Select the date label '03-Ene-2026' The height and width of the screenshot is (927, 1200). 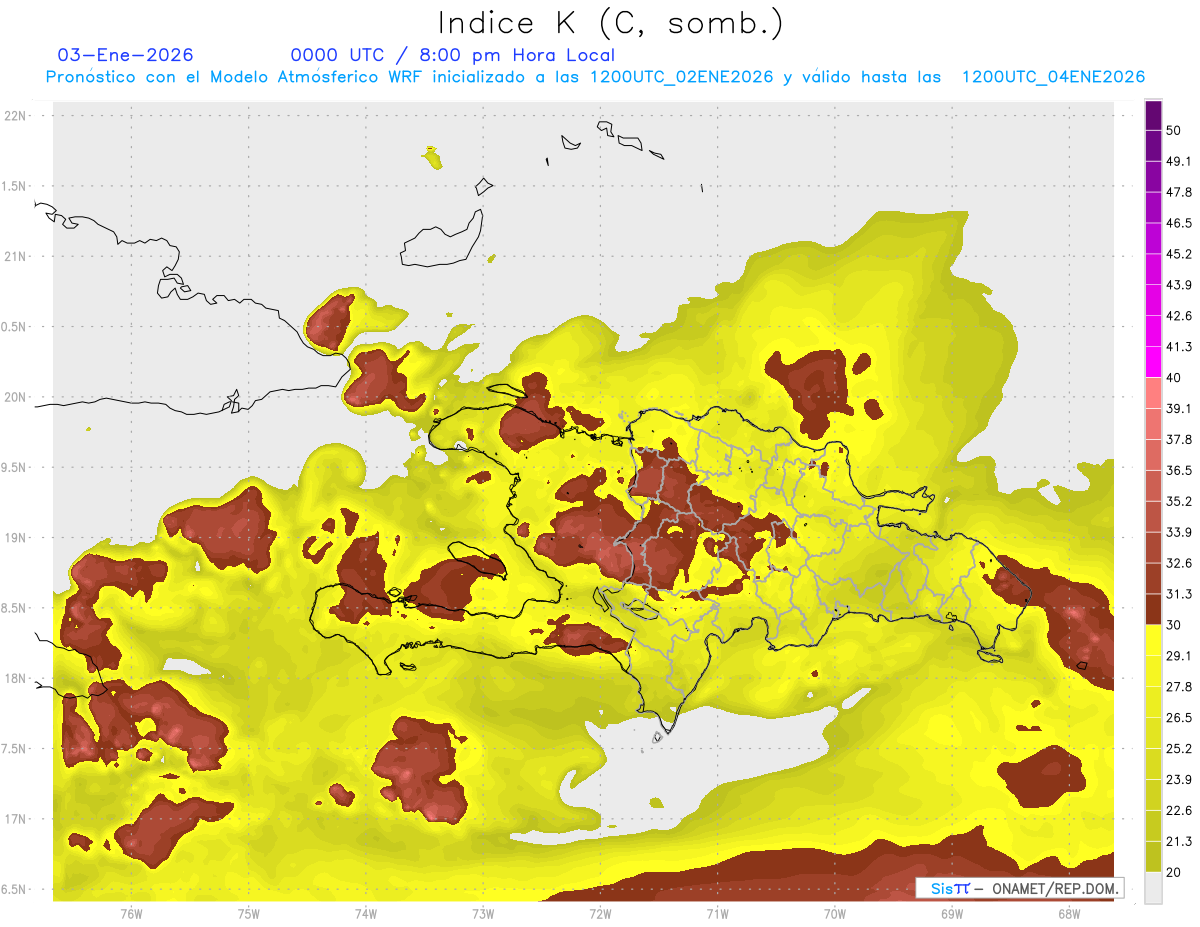(x=126, y=55)
